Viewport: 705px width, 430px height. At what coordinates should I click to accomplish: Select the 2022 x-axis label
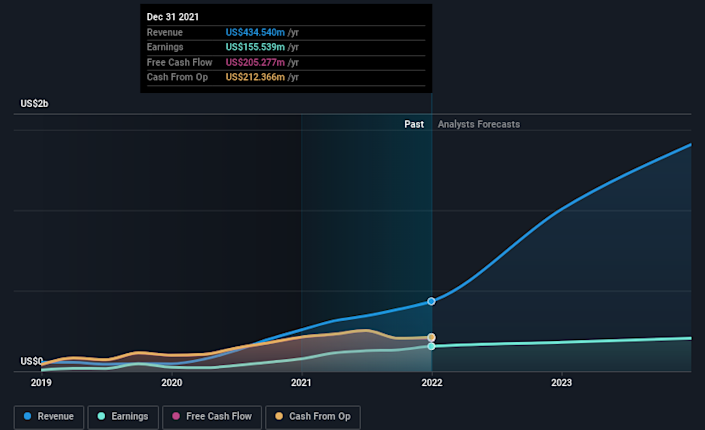click(x=432, y=382)
